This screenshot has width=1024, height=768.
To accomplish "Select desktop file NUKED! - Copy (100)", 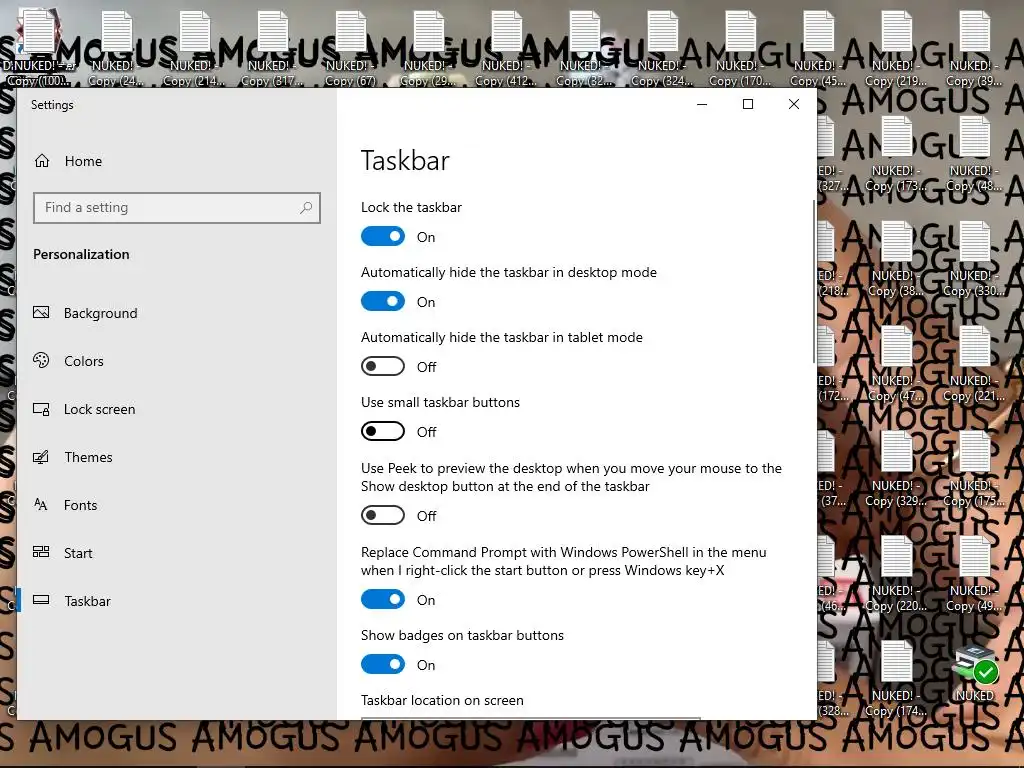I will tap(39, 48).
